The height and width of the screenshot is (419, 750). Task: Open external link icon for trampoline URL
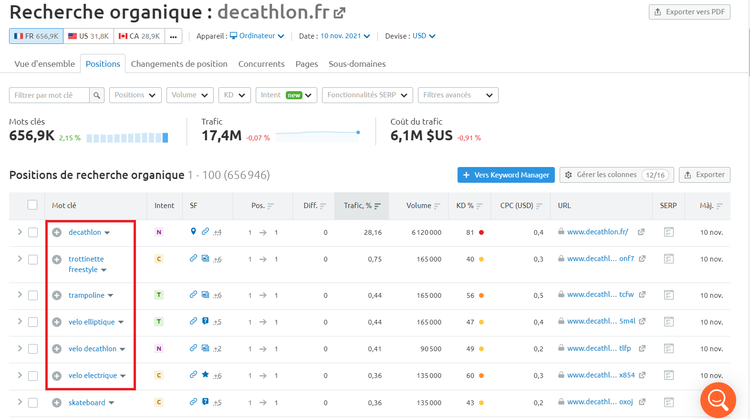(x=642, y=295)
